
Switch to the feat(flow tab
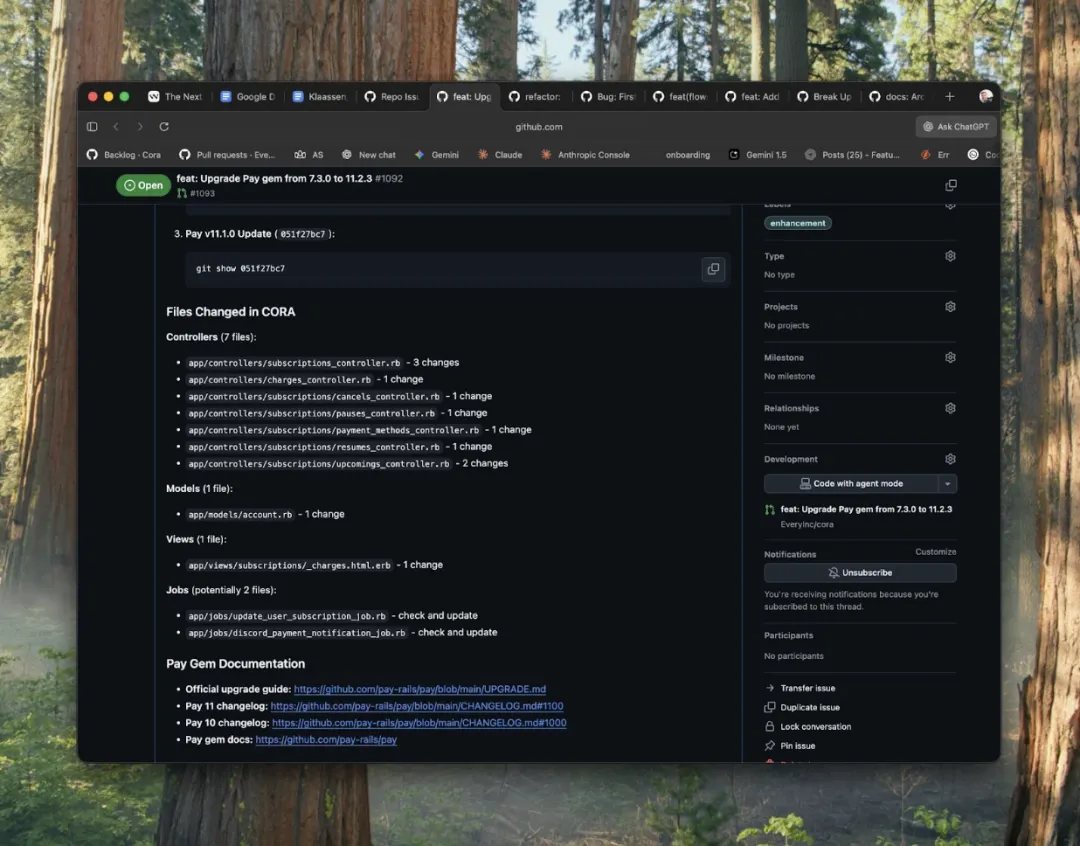[681, 96]
